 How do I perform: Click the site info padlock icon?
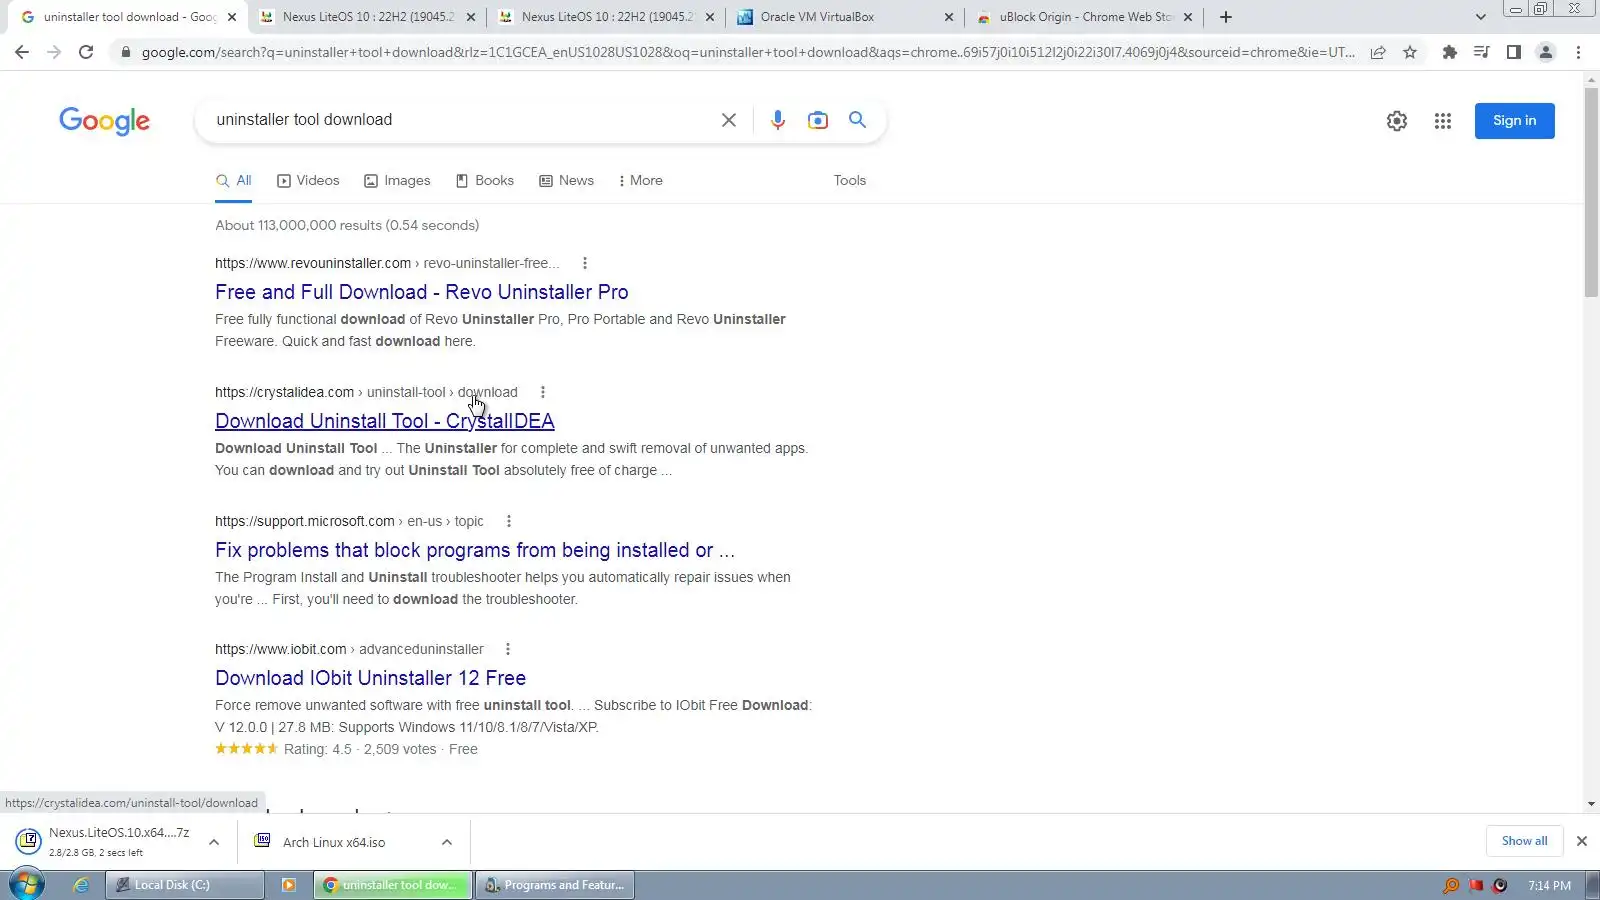click(125, 52)
